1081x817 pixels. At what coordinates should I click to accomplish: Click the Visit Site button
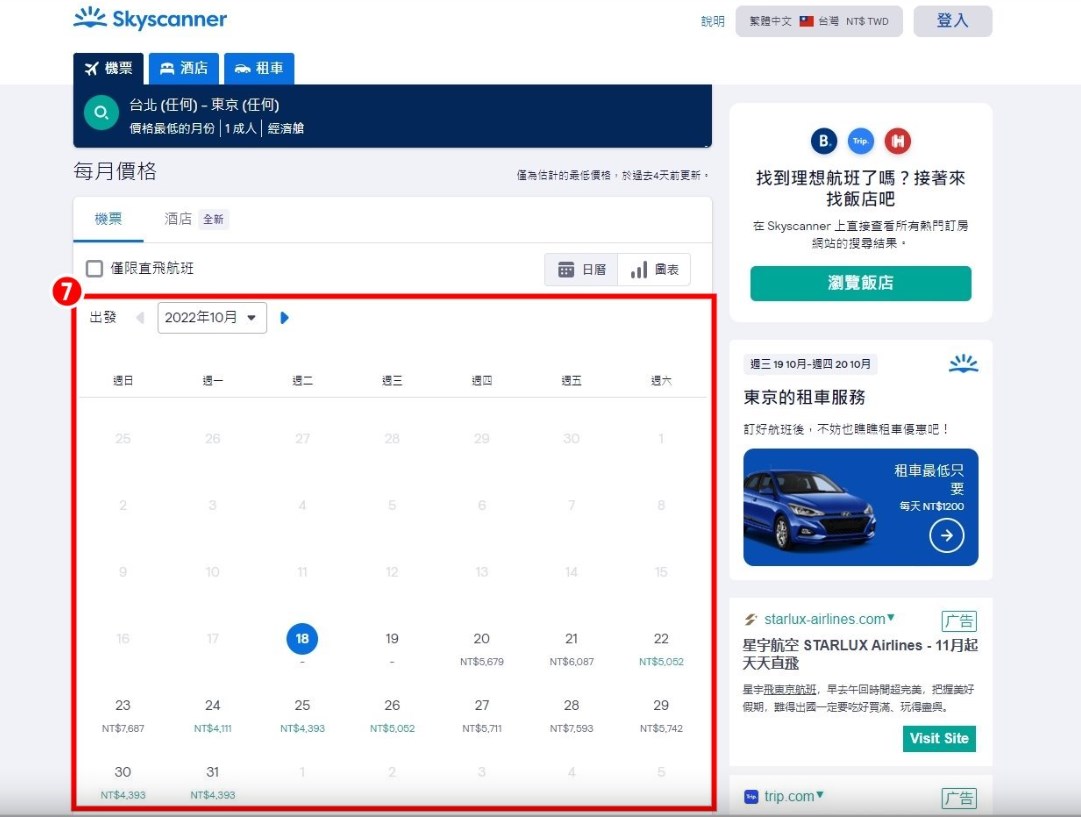[938, 738]
